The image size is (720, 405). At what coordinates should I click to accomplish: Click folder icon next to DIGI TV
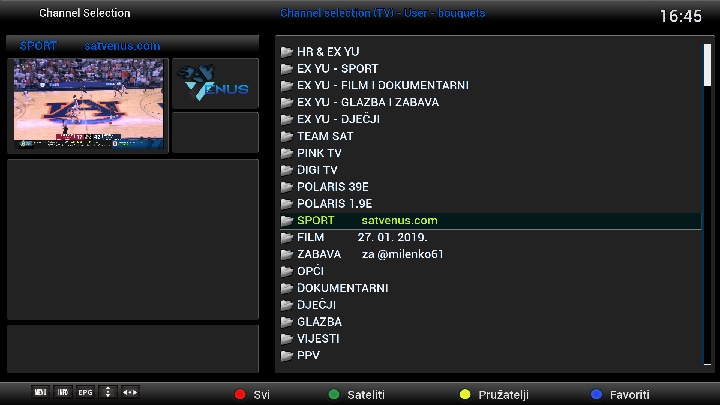click(x=287, y=170)
